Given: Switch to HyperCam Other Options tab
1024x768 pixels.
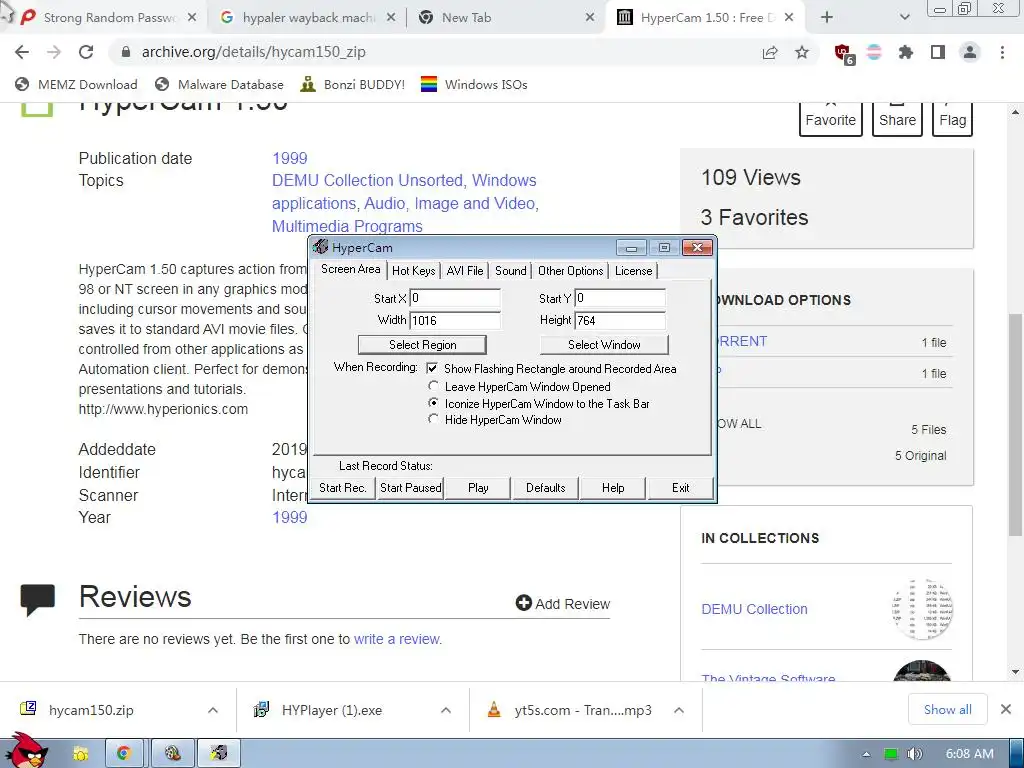Looking at the screenshot, I should 570,271.
